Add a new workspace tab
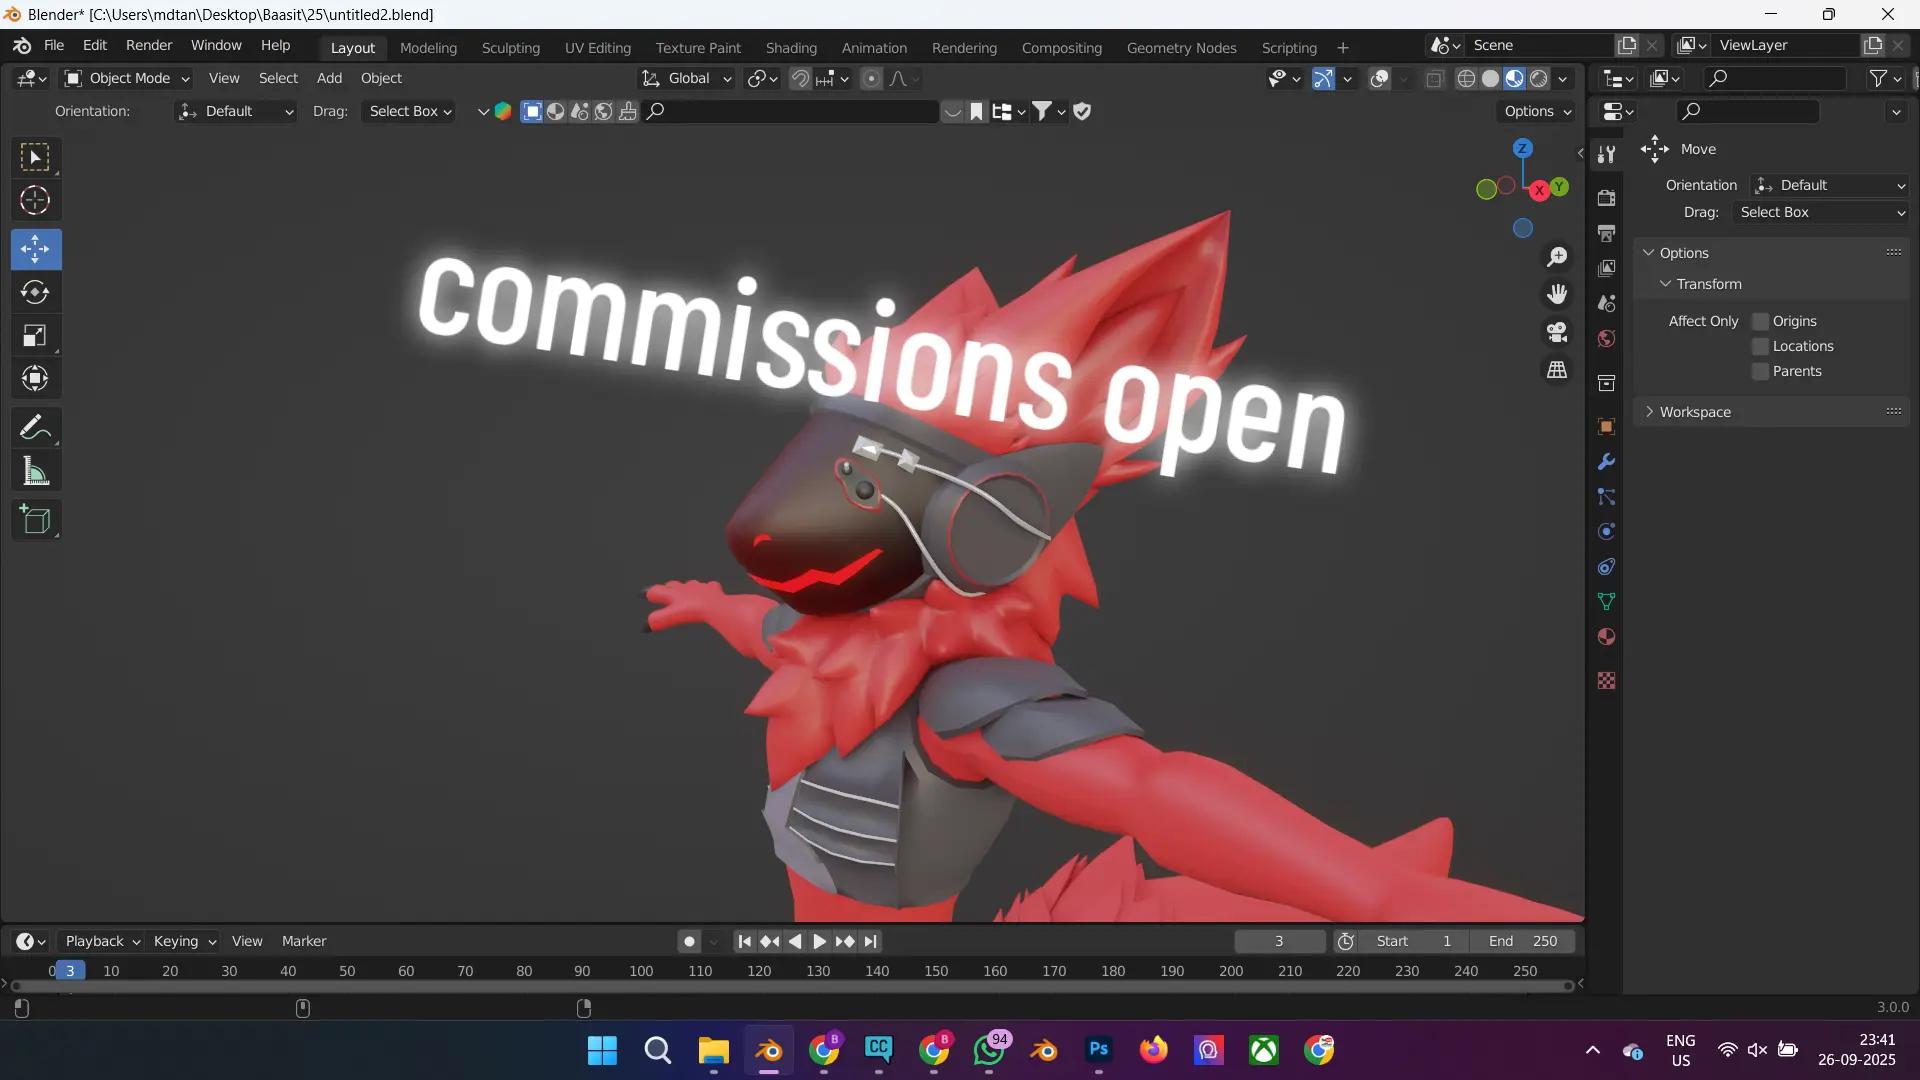Screen dimensions: 1920x1080 click(1343, 48)
